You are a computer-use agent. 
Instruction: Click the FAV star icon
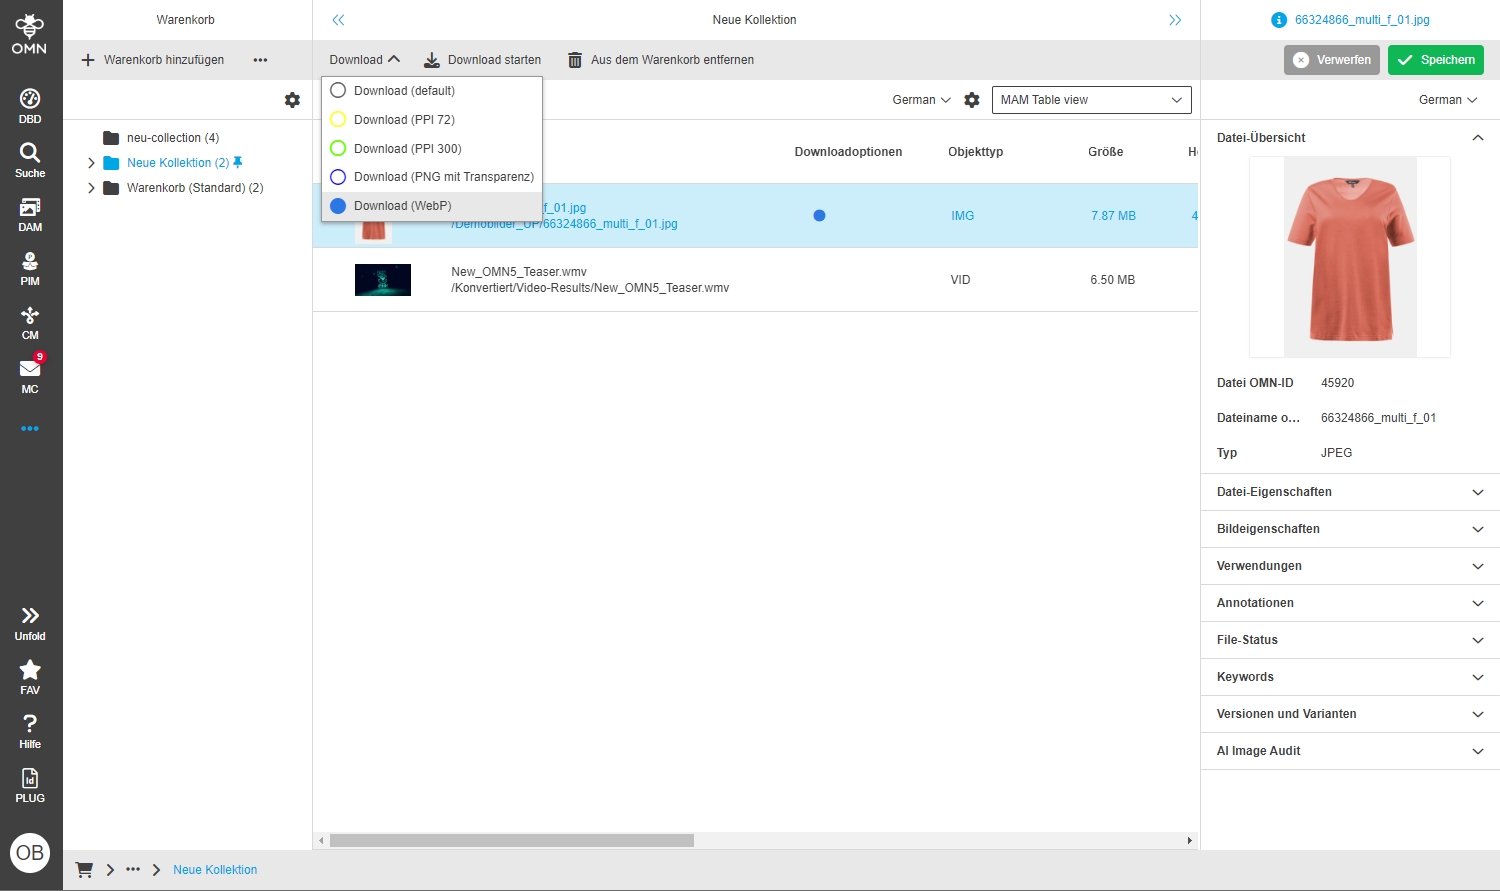[x=30, y=676]
